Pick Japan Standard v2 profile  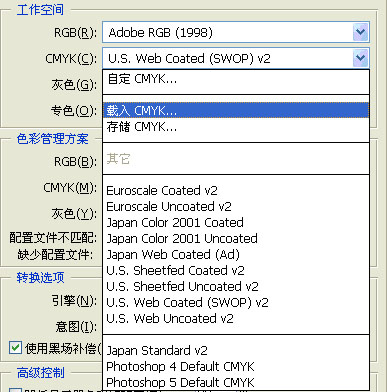click(x=236, y=350)
